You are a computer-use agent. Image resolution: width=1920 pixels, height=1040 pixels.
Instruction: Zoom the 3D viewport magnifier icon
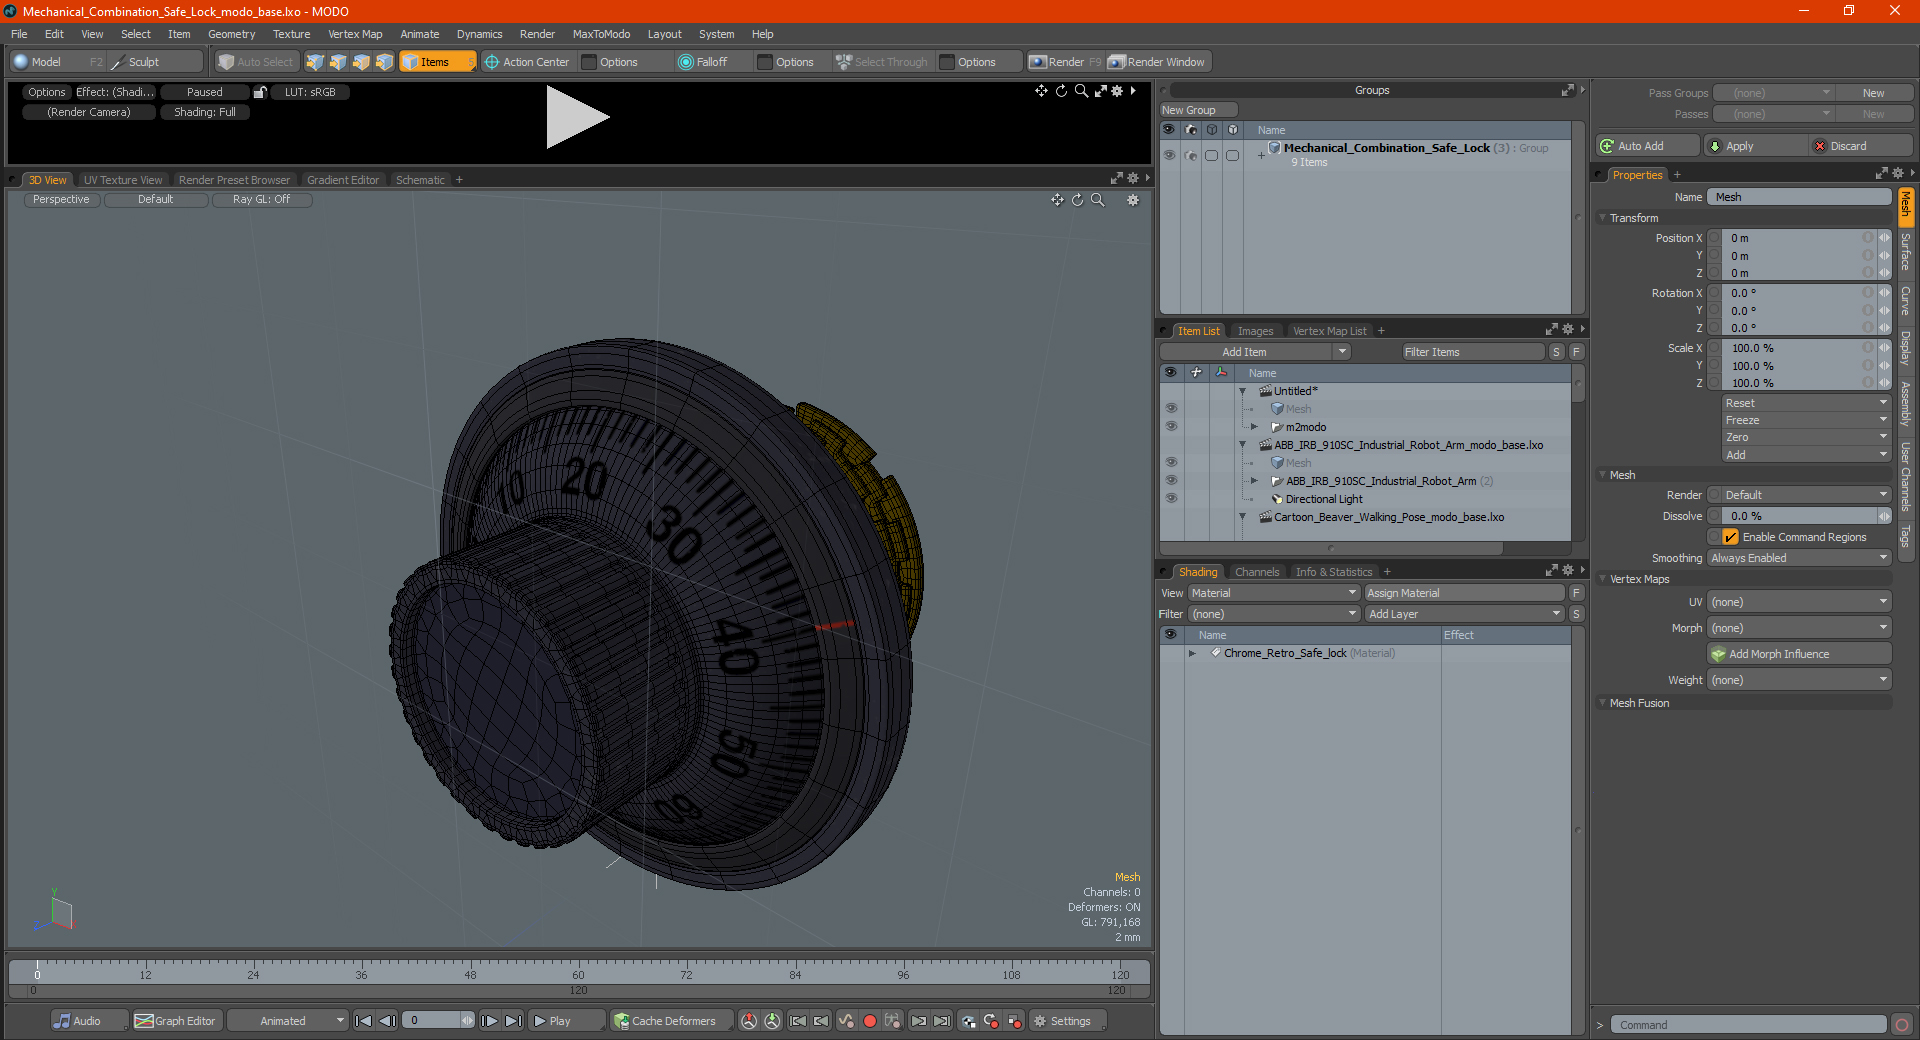(1098, 200)
